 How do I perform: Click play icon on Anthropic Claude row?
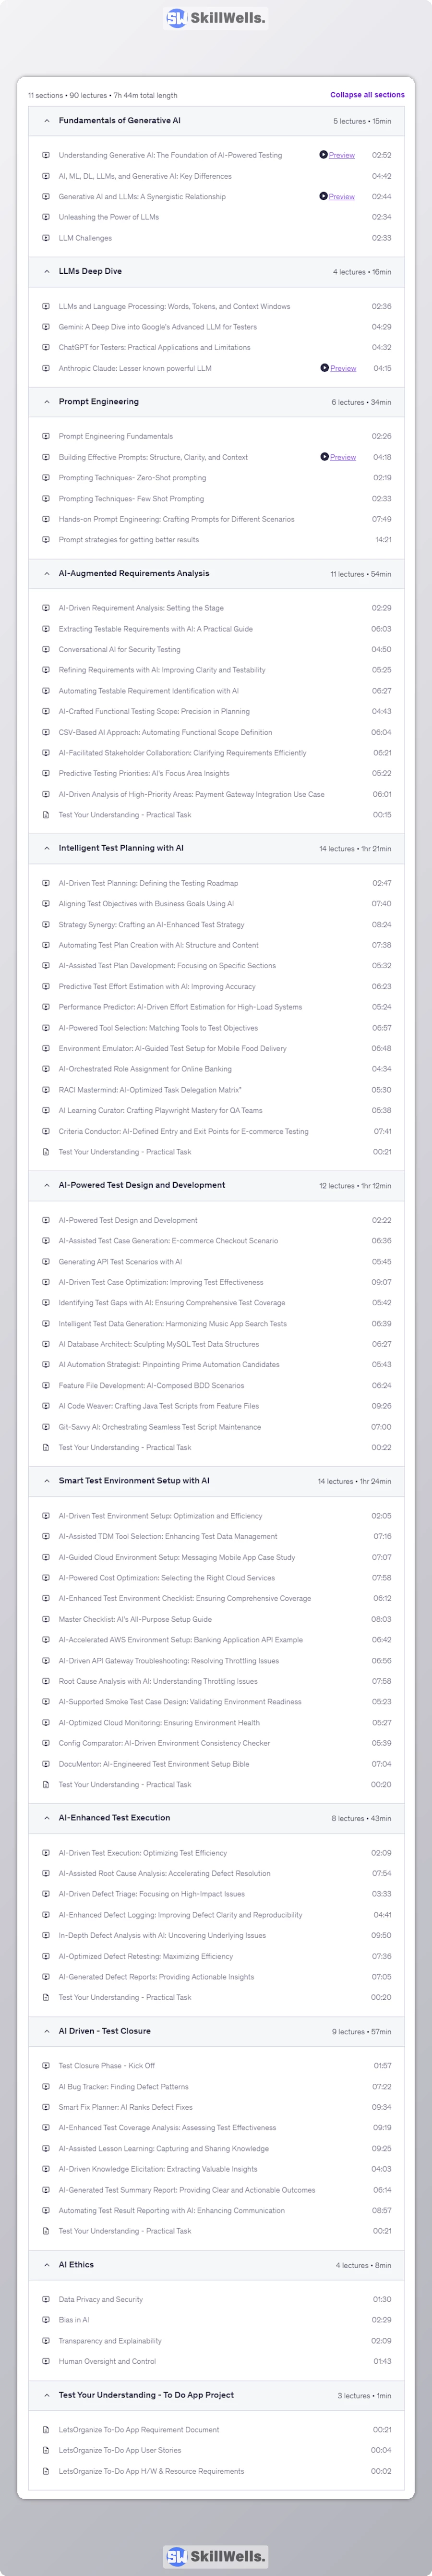coord(324,368)
